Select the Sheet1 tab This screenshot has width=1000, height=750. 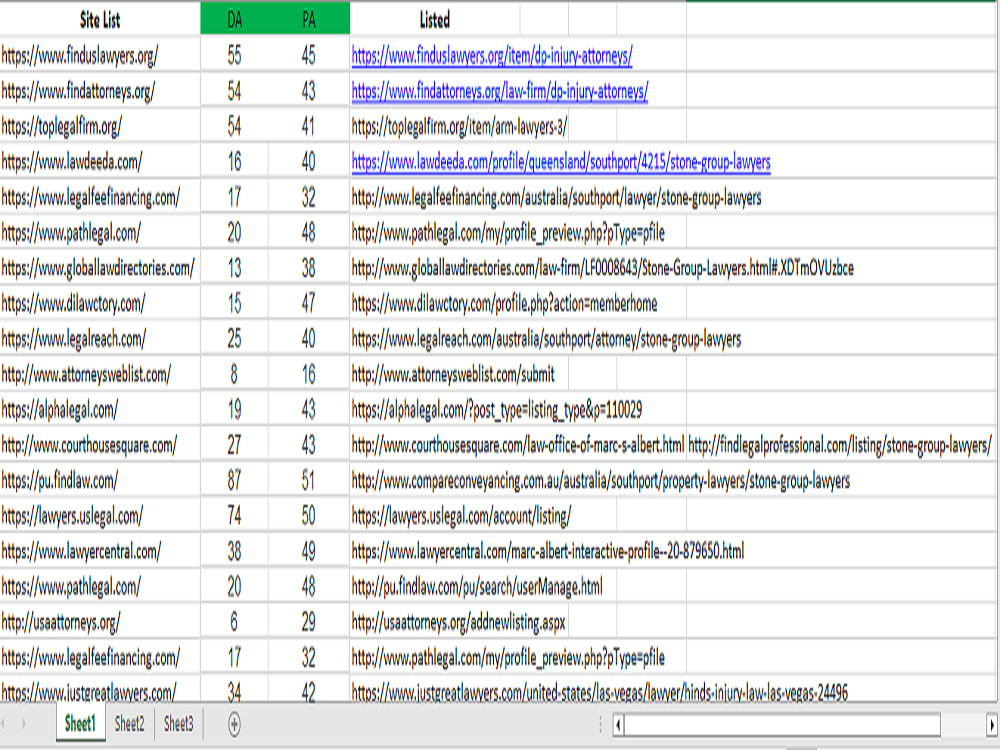pyautogui.click(x=80, y=724)
